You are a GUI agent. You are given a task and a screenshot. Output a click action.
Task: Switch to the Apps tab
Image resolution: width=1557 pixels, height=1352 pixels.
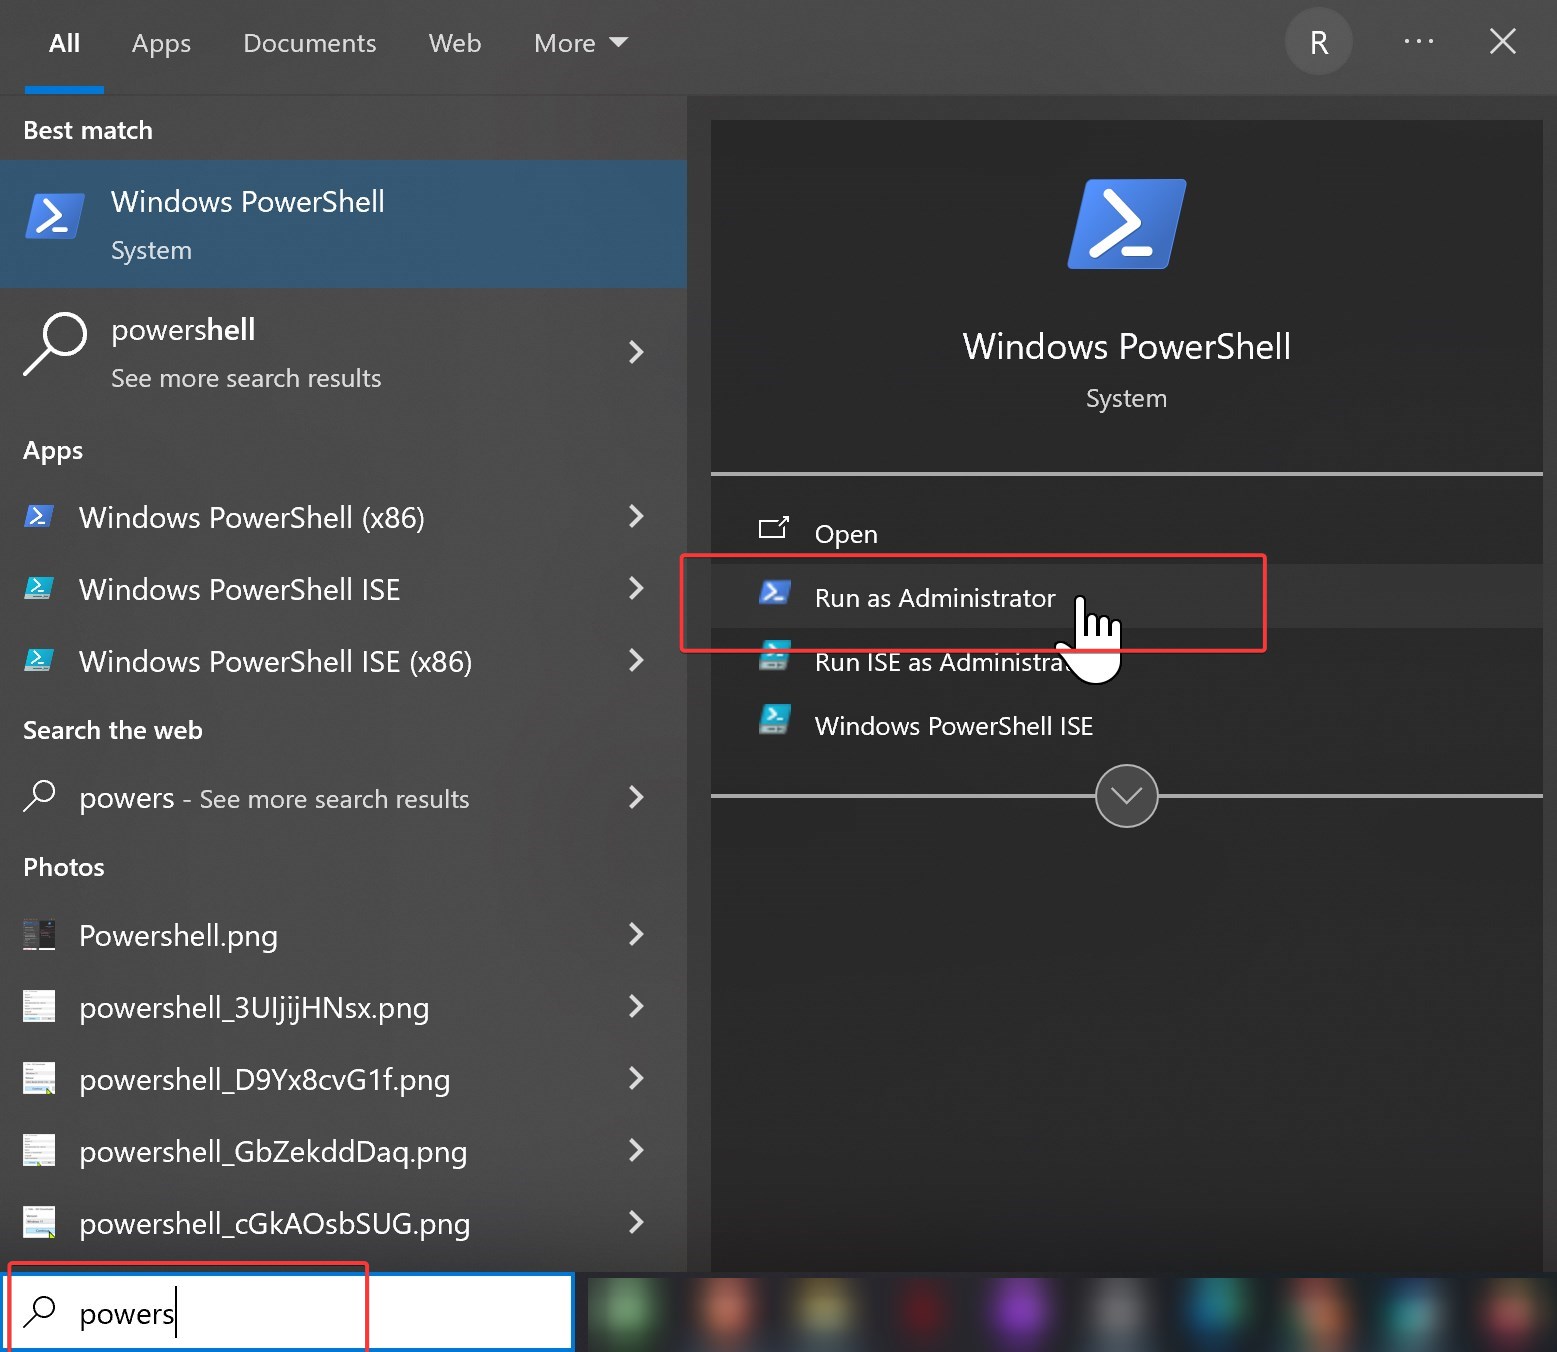[161, 43]
